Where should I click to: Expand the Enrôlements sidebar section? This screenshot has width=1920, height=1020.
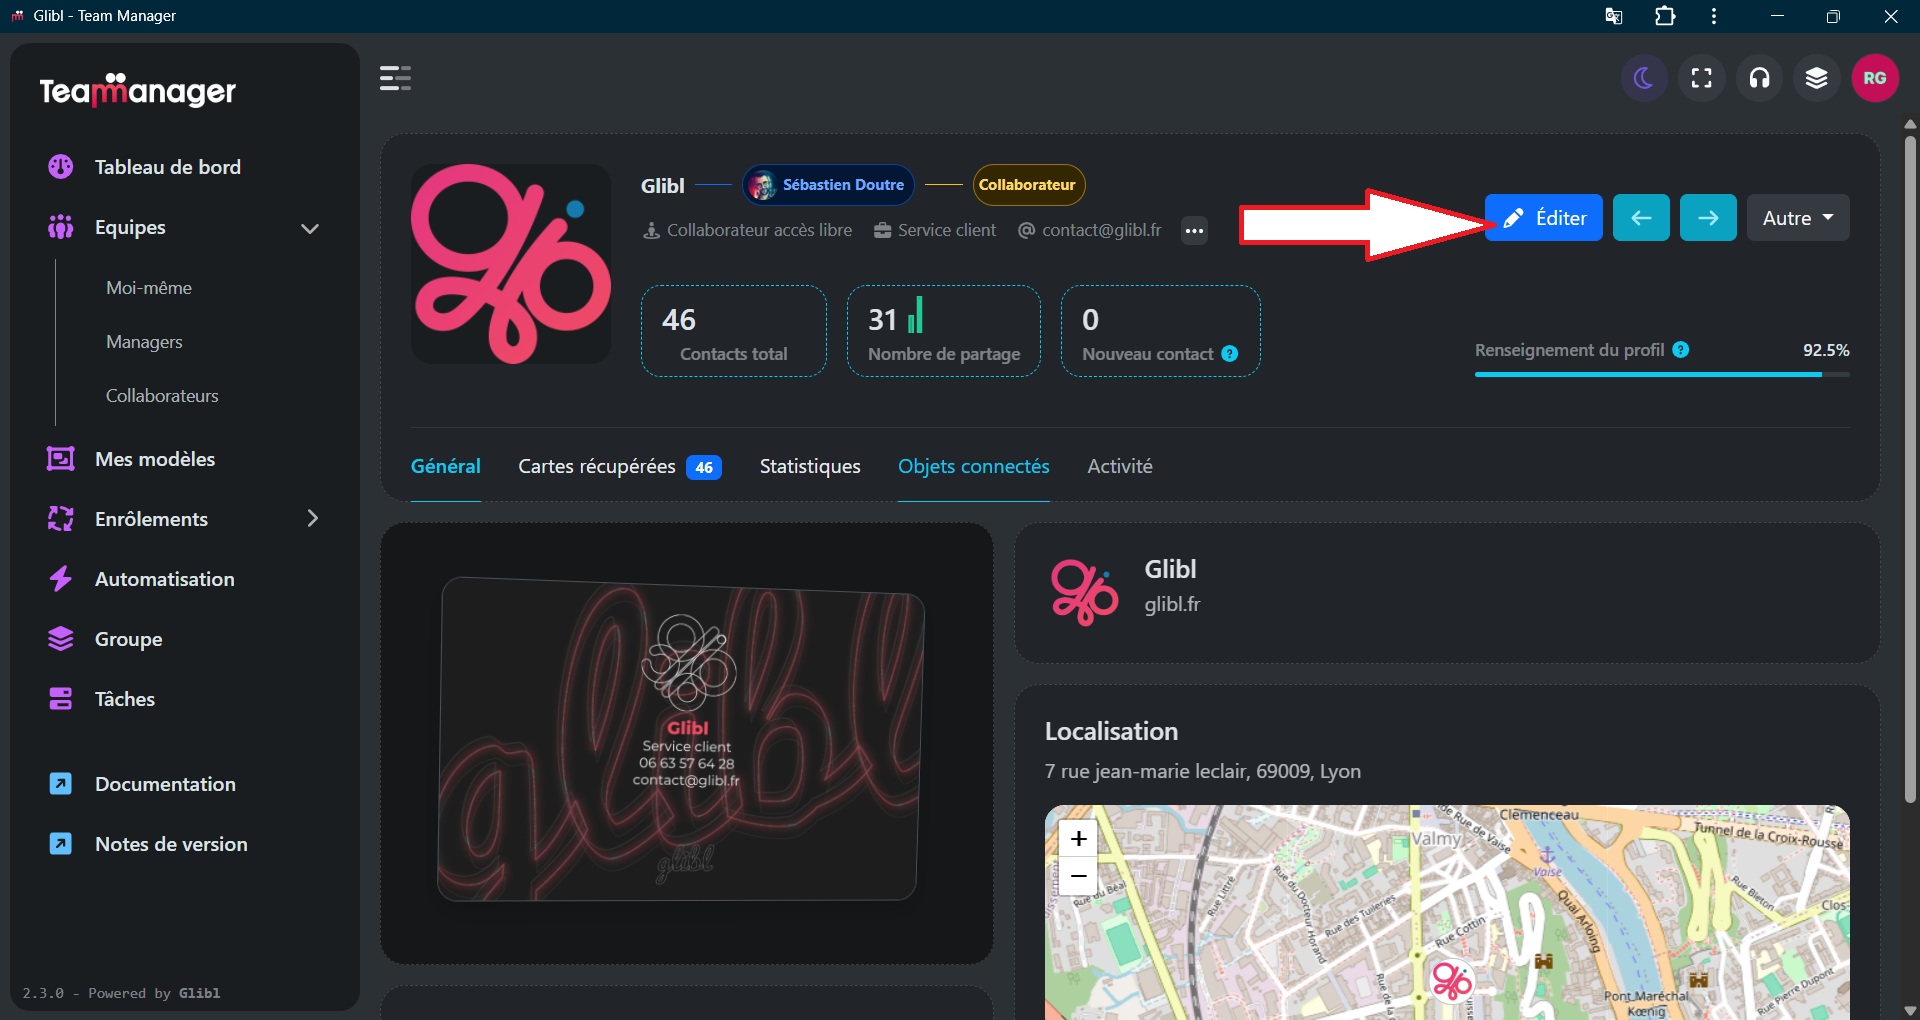pyautogui.click(x=312, y=519)
